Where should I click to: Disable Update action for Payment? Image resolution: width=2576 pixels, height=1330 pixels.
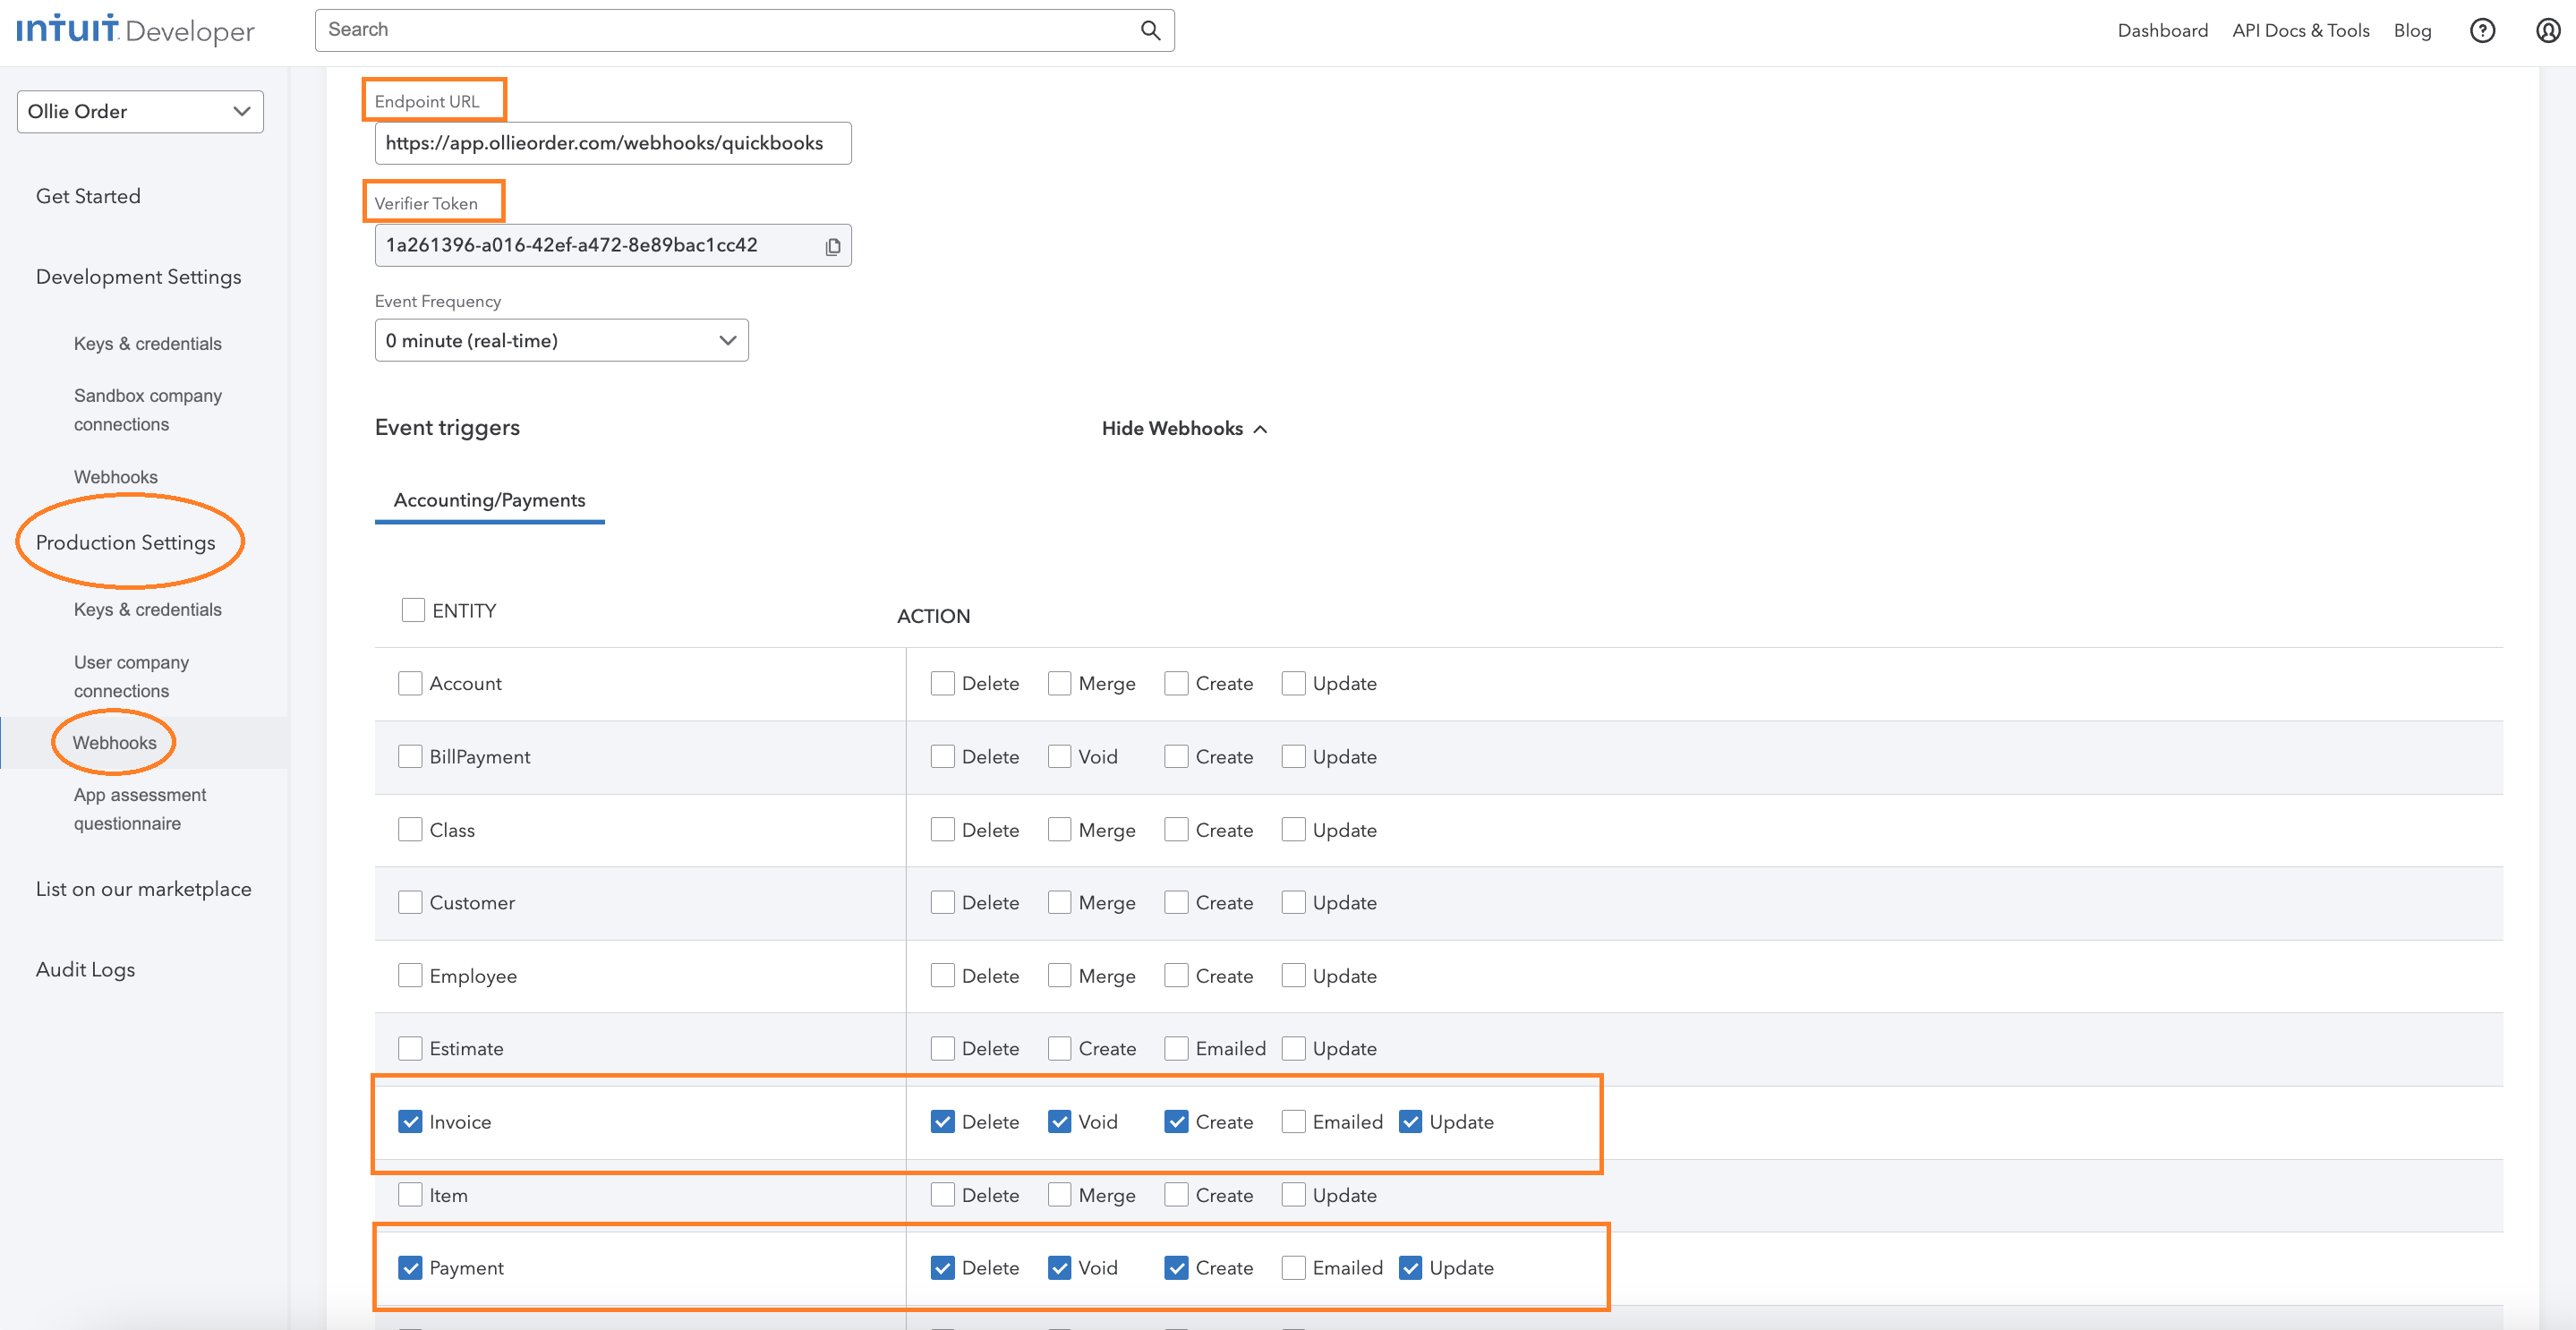click(1410, 1267)
